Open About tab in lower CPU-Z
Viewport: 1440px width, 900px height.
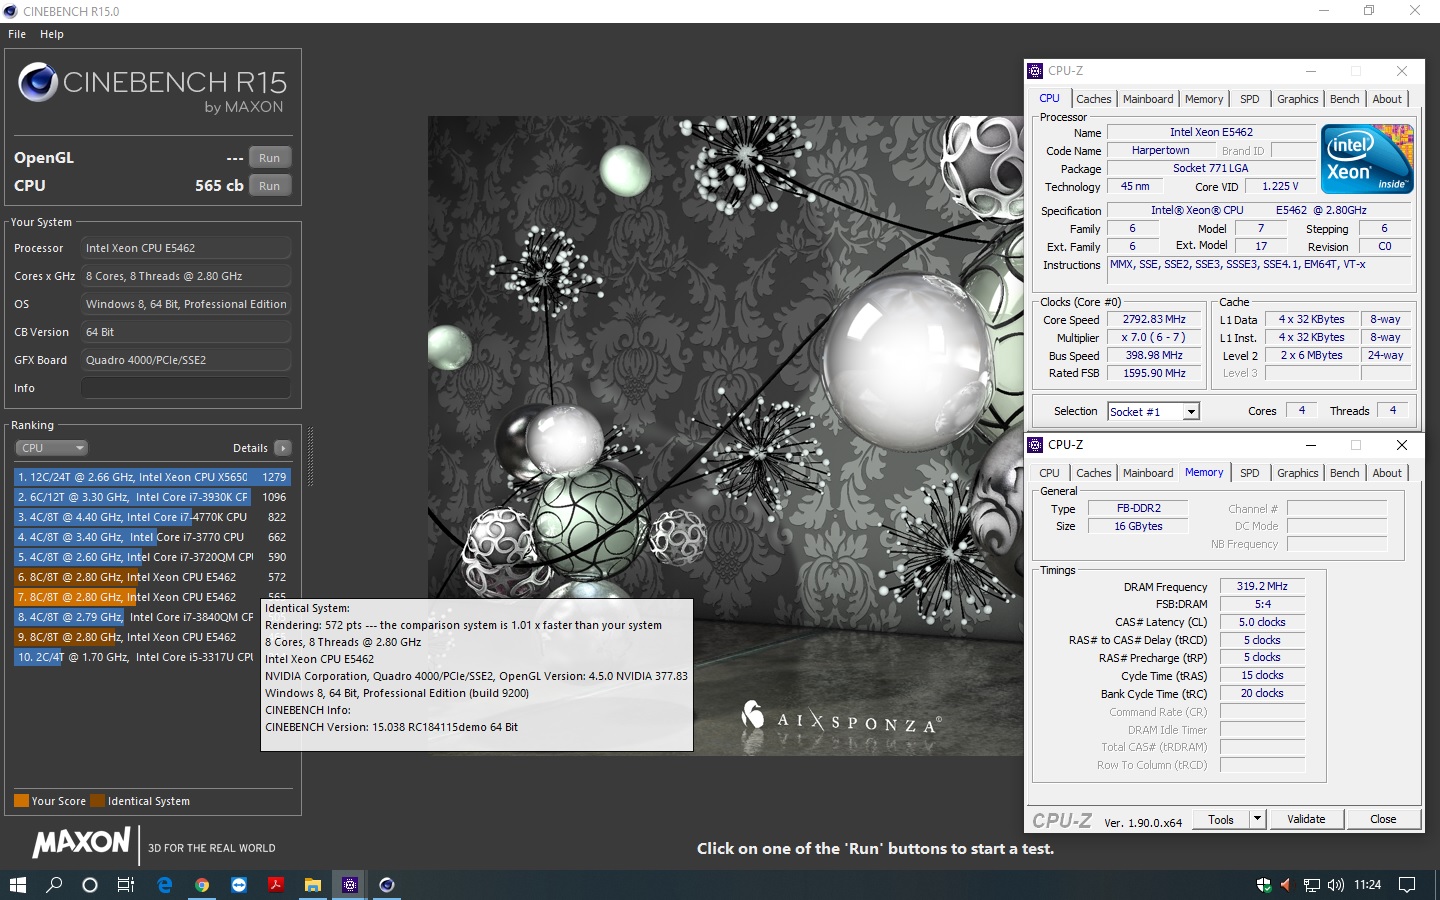click(1387, 473)
